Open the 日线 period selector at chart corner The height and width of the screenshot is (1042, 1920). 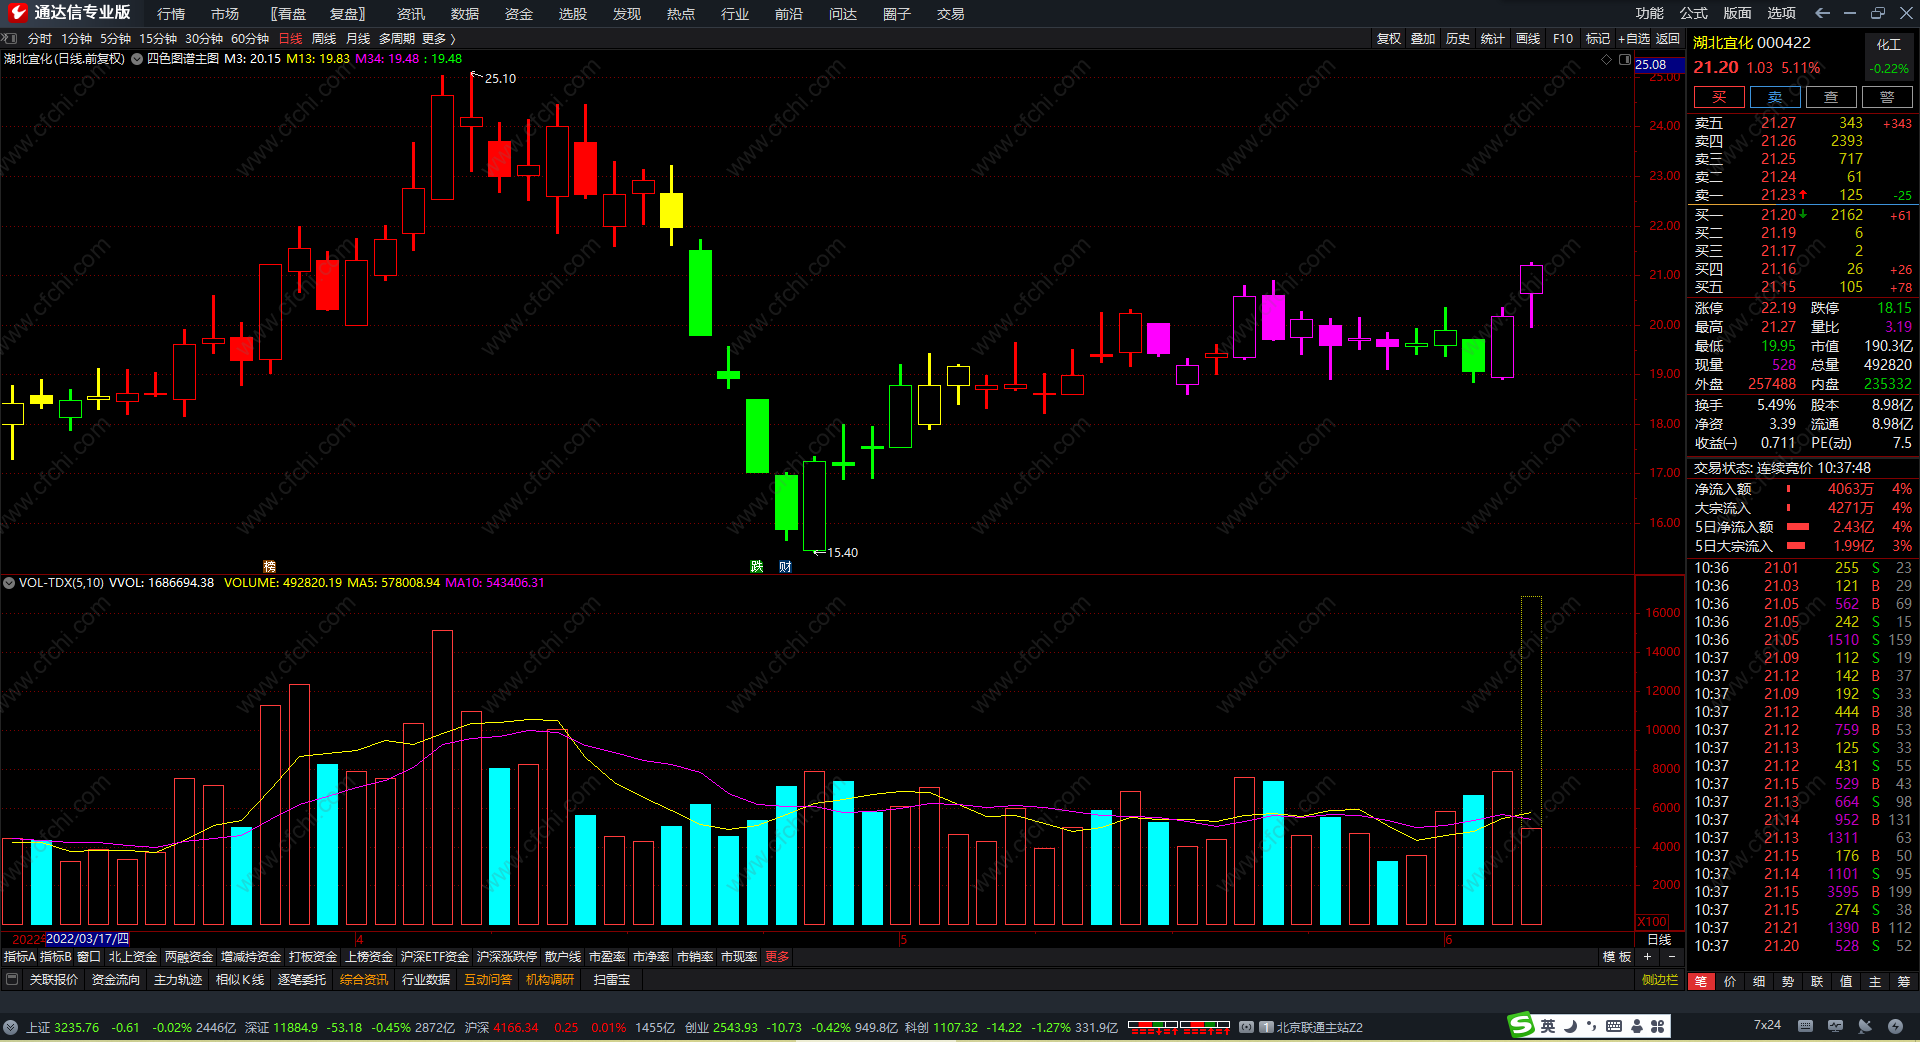click(x=1659, y=940)
